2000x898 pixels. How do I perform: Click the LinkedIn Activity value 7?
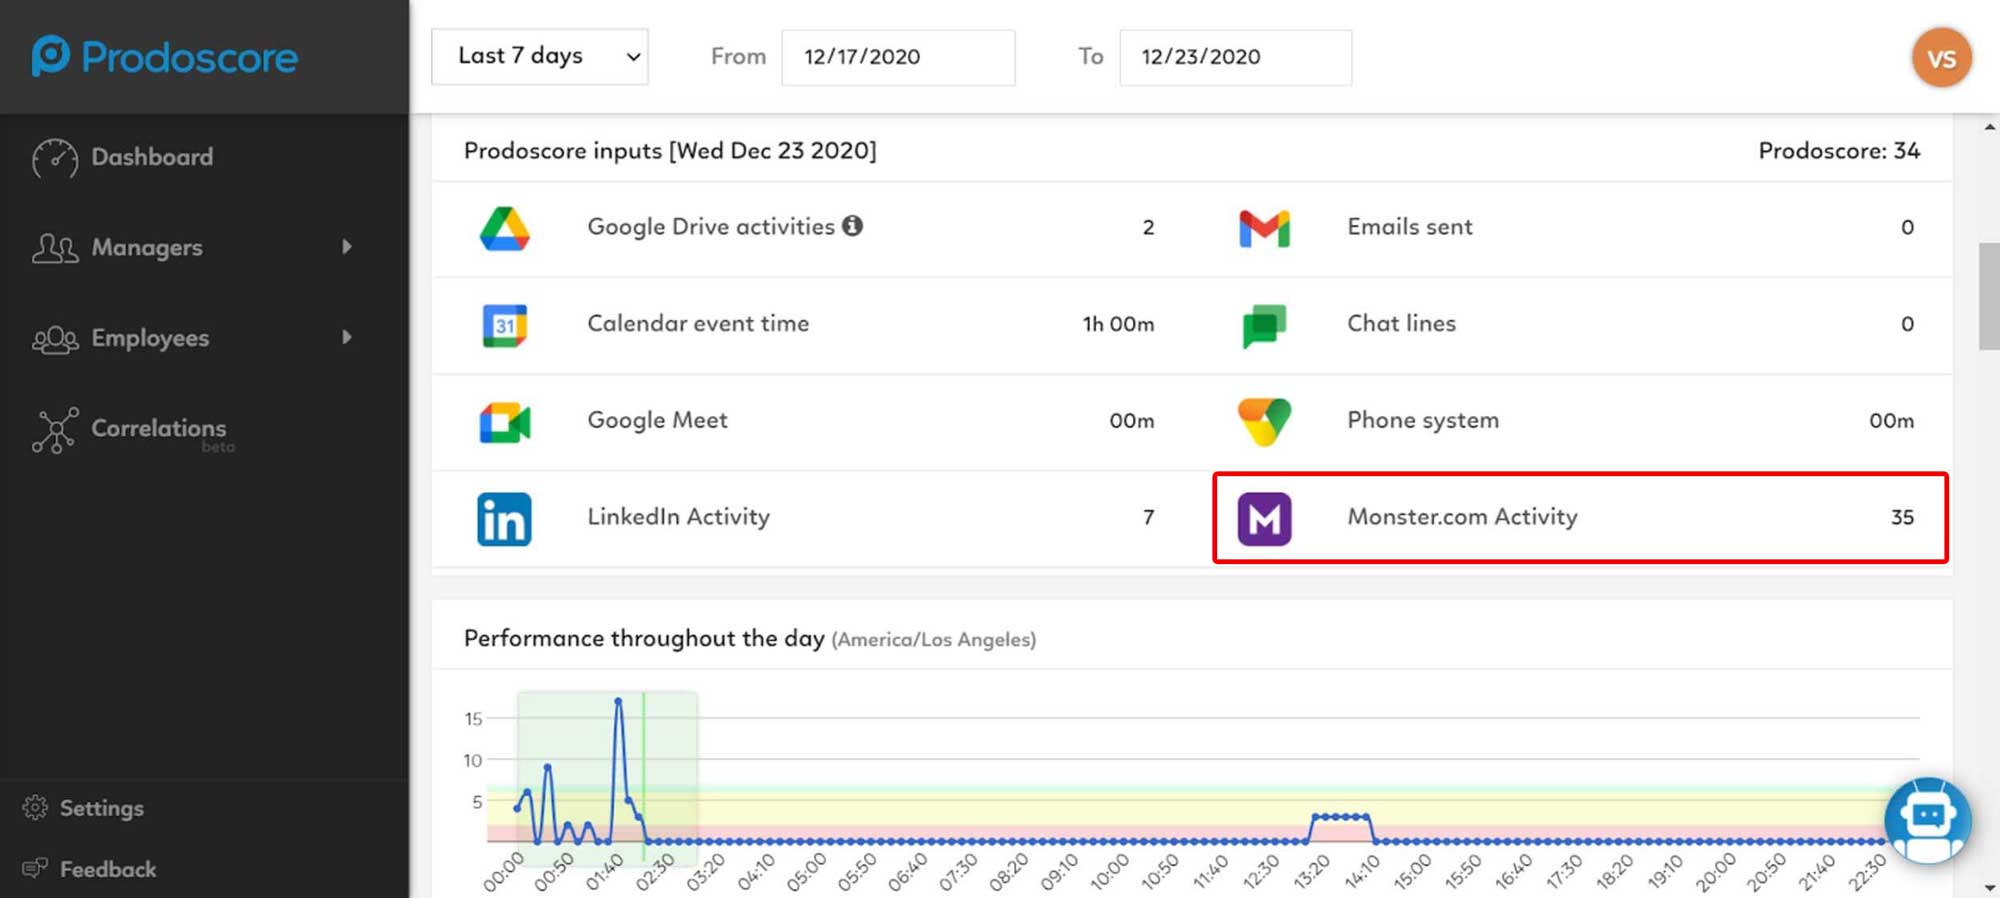tap(1148, 517)
